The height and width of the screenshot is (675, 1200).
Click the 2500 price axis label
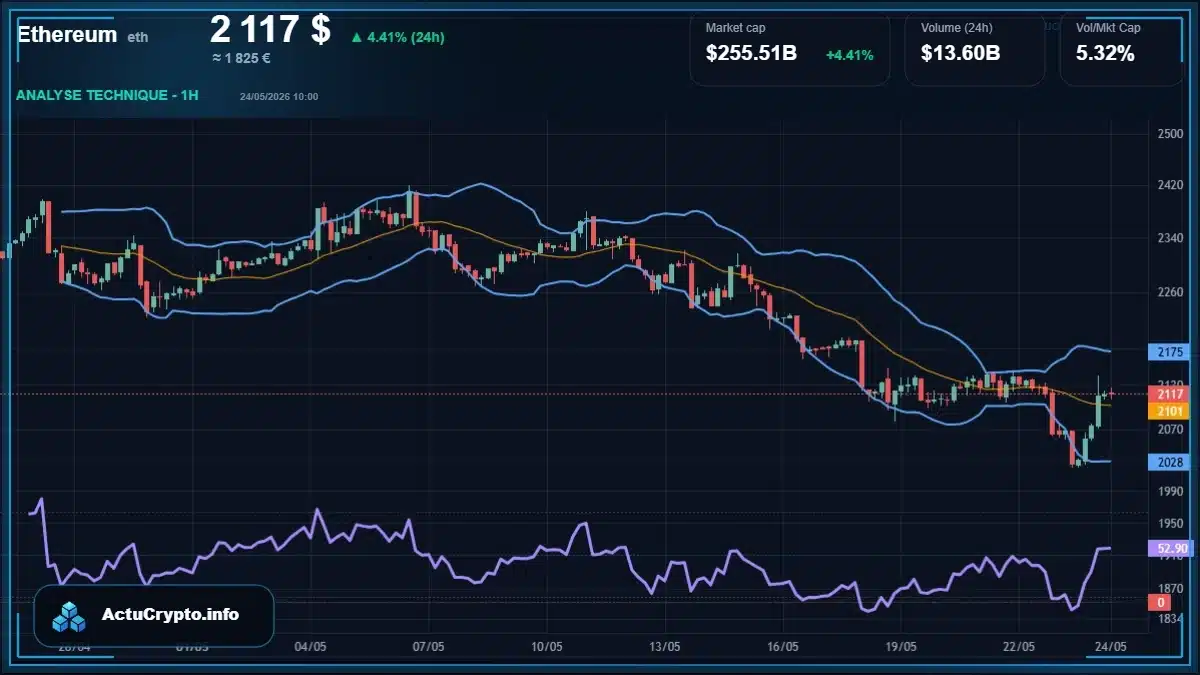(x=1170, y=134)
